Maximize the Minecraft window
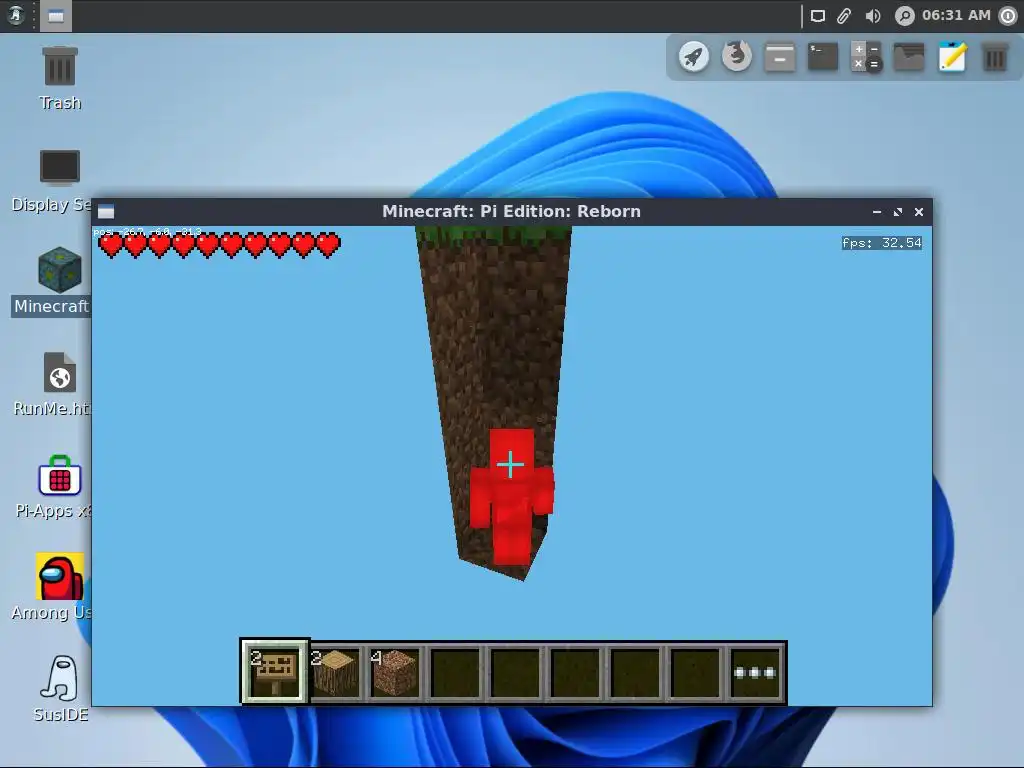The image size is (1024, 768). coord(898,212)
